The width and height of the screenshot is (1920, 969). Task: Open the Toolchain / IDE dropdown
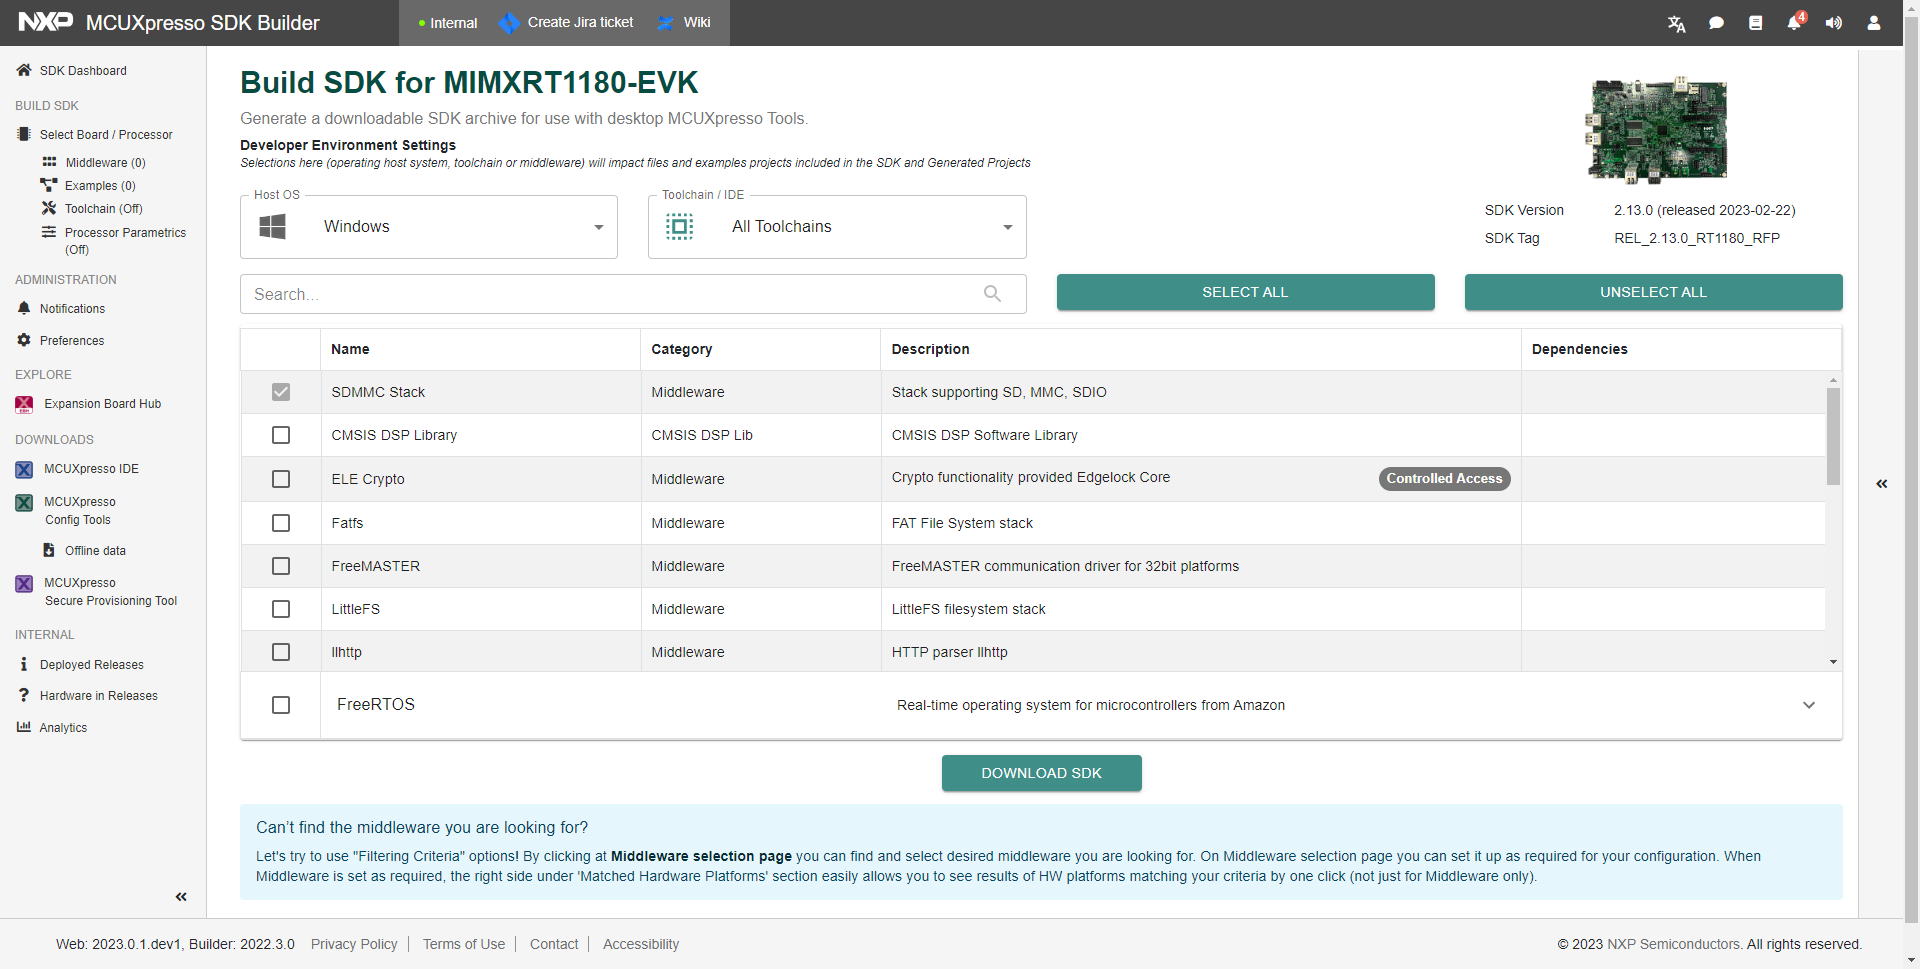point(837,227)
